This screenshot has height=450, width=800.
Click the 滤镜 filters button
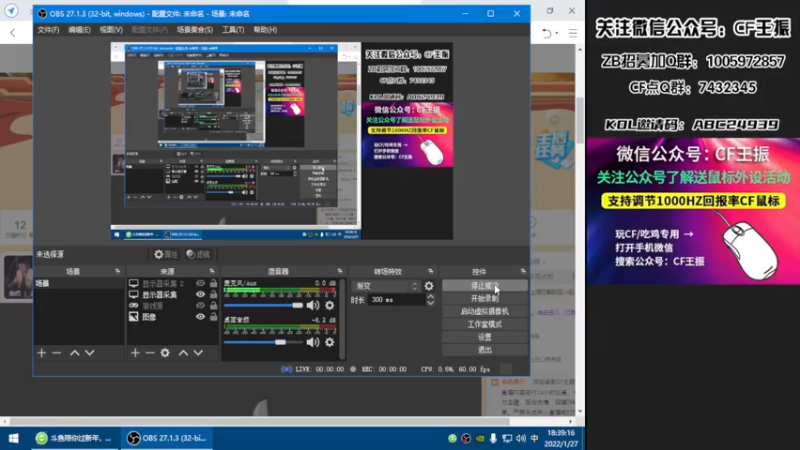point(198,254)
